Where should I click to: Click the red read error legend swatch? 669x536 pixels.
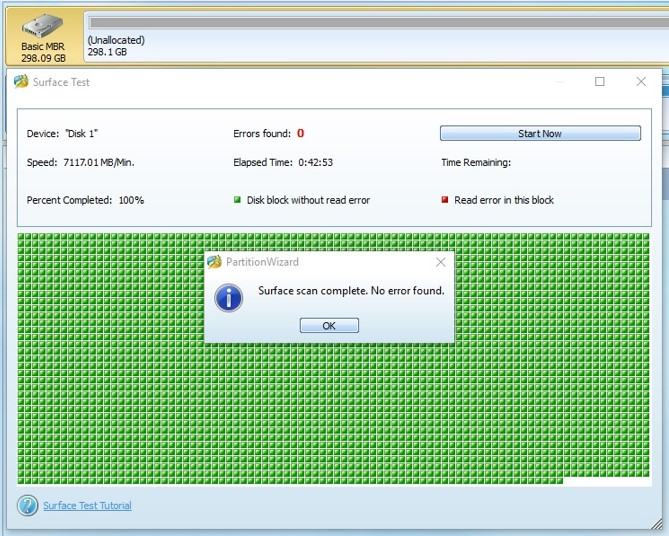445,199
